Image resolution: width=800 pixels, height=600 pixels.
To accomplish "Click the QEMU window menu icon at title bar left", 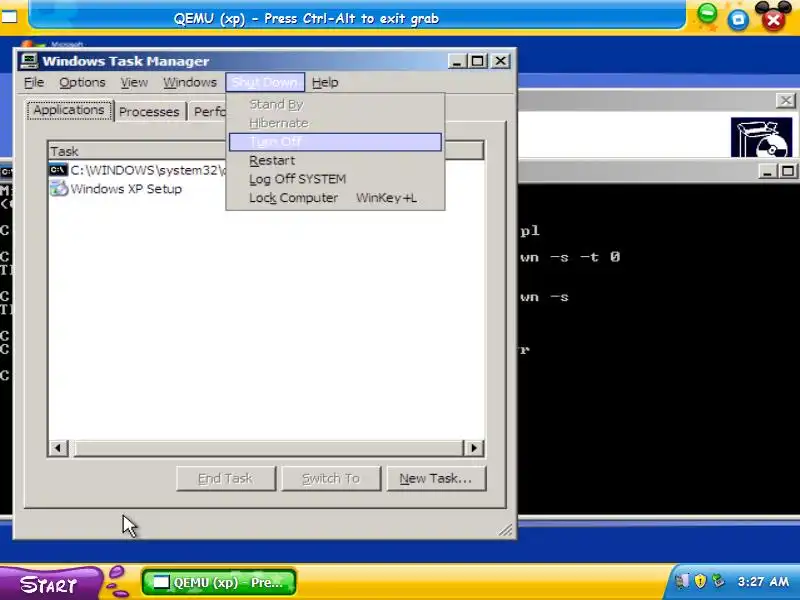I will click(9, 17).
